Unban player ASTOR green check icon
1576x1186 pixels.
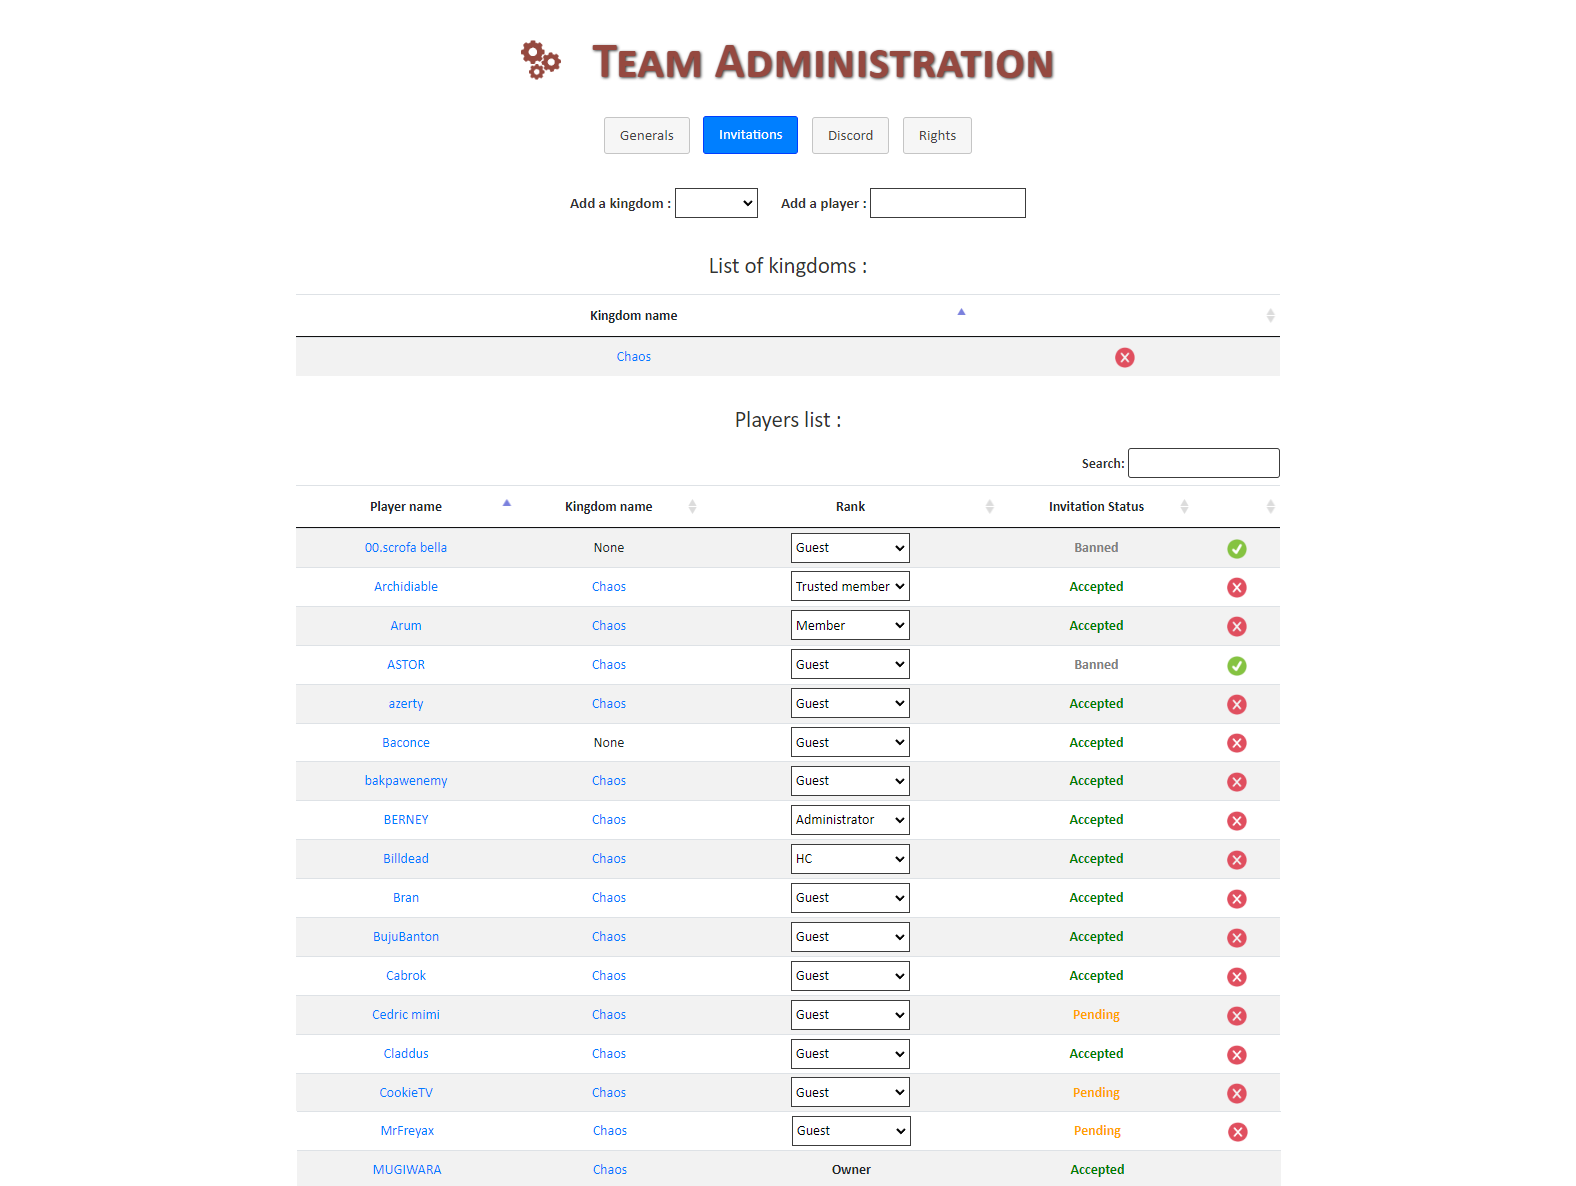[x=1237, y=665]
